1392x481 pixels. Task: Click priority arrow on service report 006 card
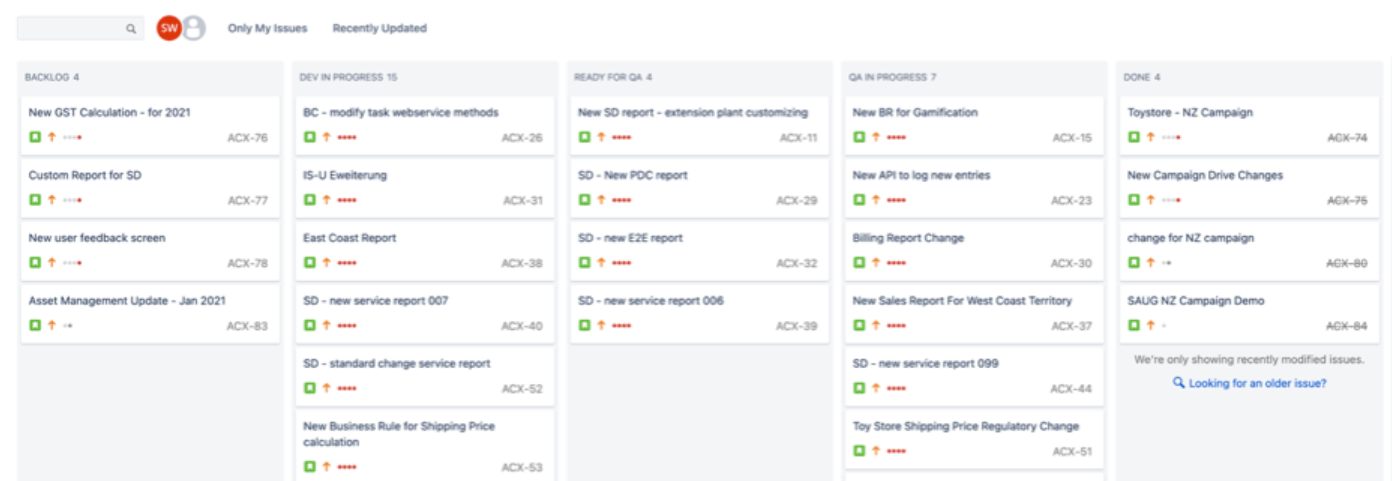pyautogui.click(x=601, y=326)
